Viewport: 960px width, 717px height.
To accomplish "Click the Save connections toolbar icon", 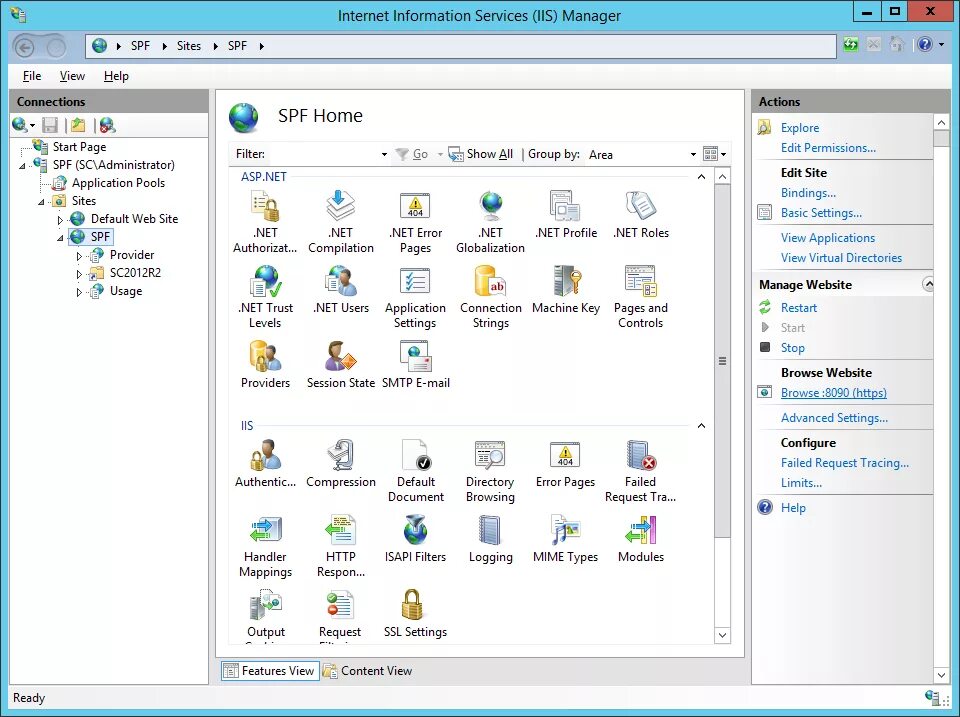I will [x=50, y=126].
